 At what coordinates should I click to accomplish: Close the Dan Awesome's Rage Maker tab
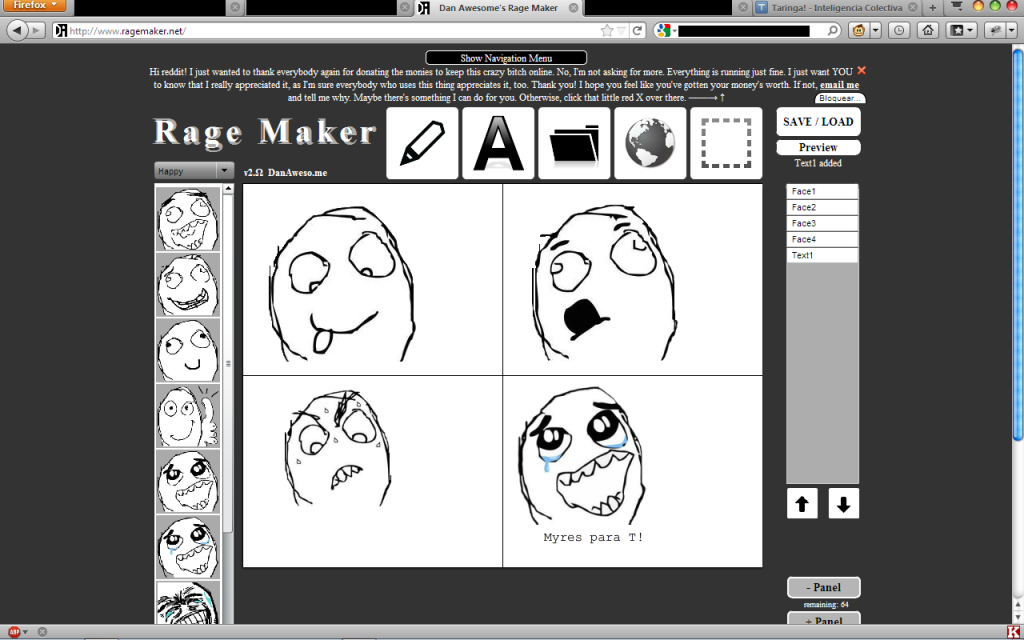coord(573,8)
